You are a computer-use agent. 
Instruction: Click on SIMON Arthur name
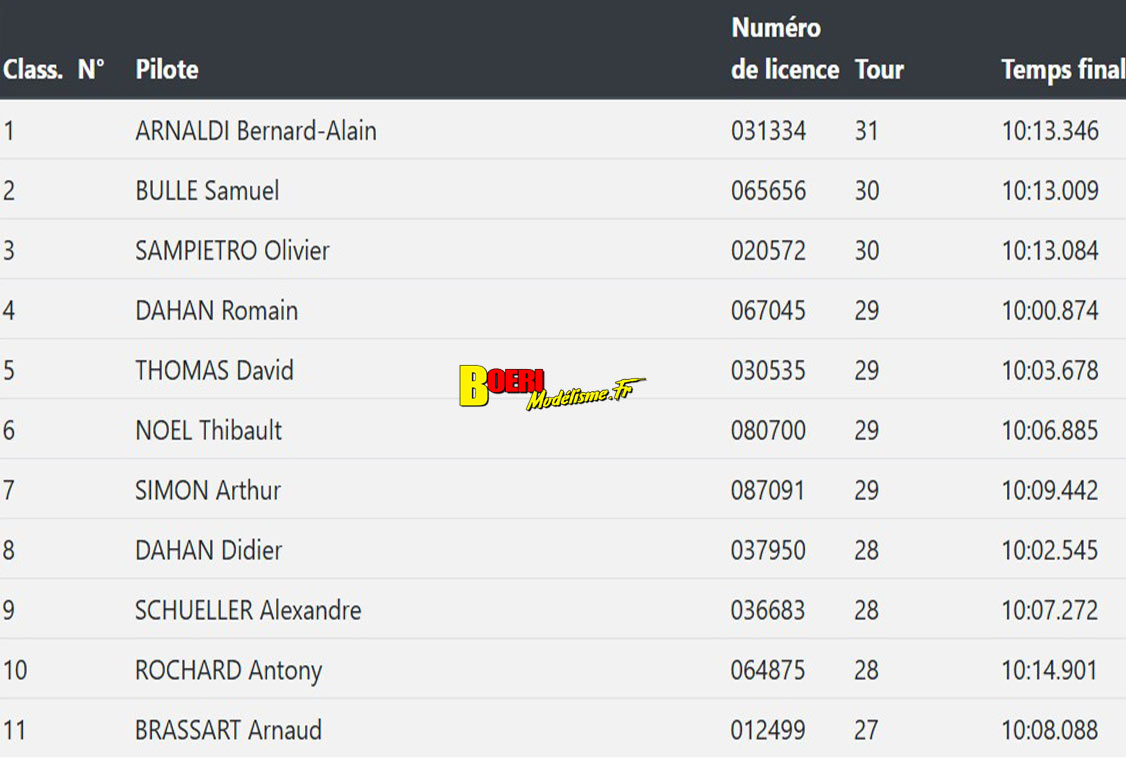click(208, 491)
